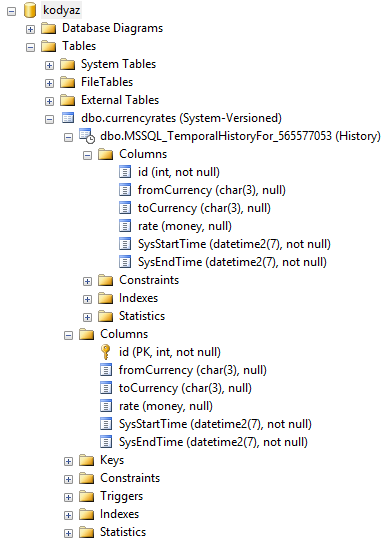Select the Keys folder label

(x=112, y=460)
